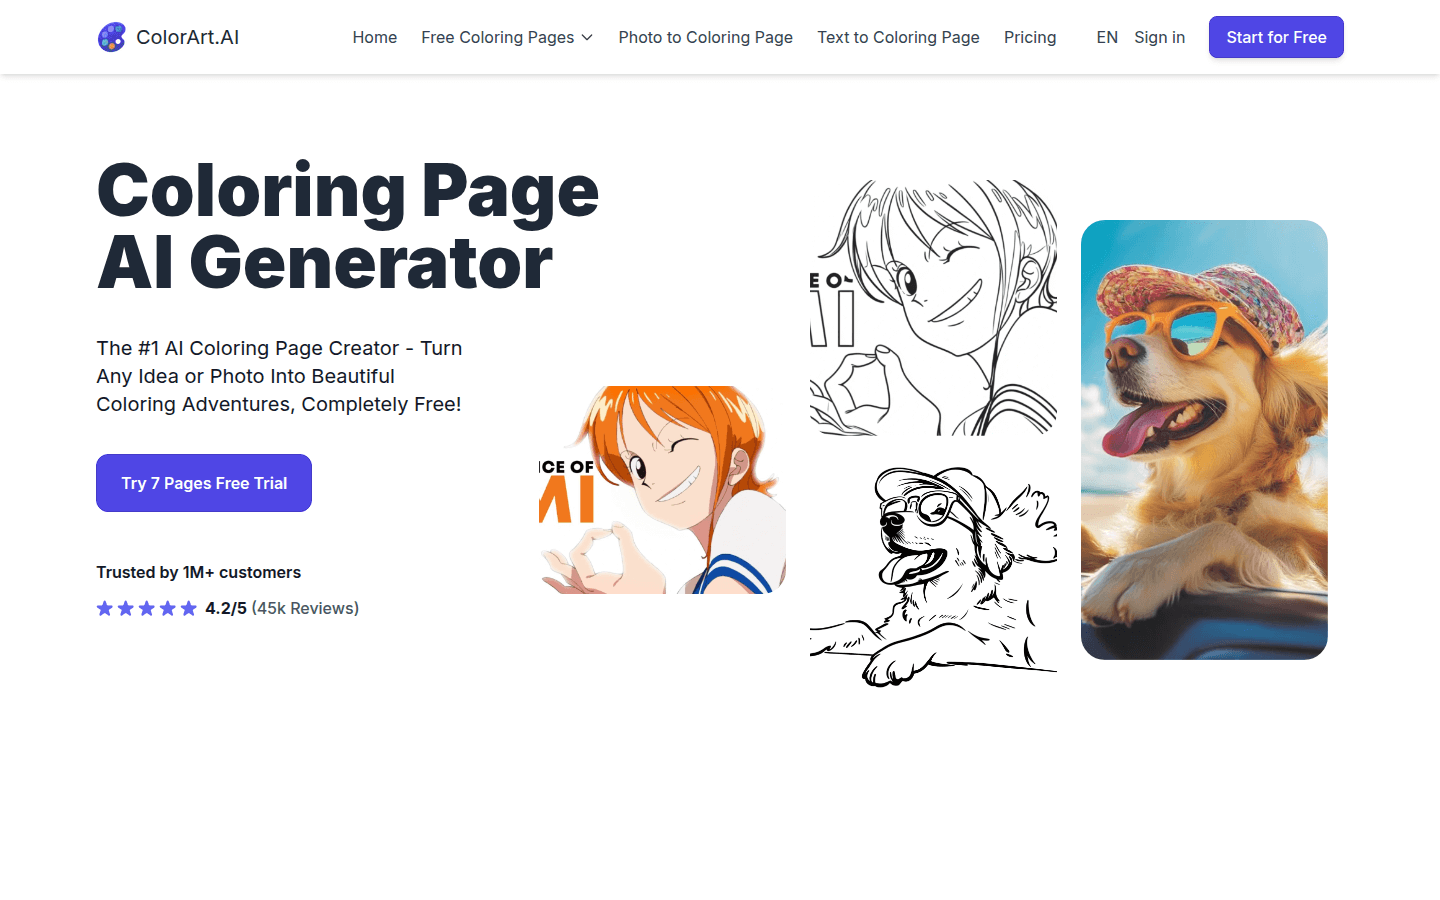
Task: Click the Start for Free button
Action: point(1276,37)
